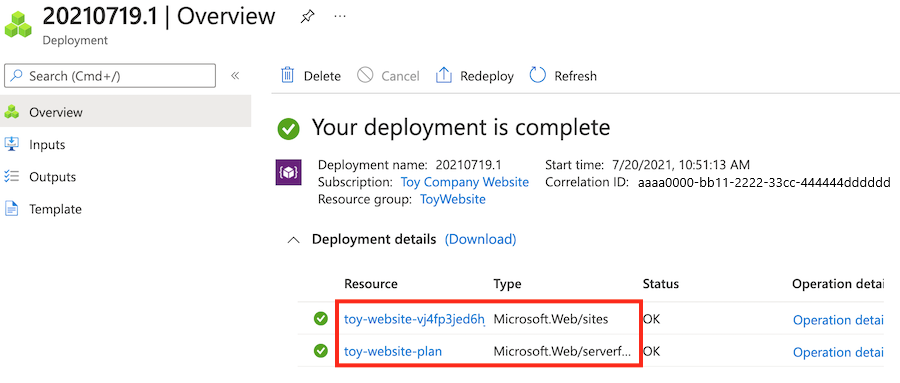
Task: Open the Toy Company Website subscription link
Action: coord(464,182)
